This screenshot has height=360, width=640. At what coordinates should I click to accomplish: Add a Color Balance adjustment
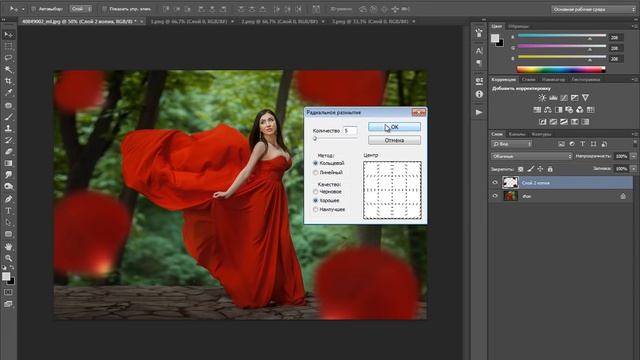pos(548,110)
